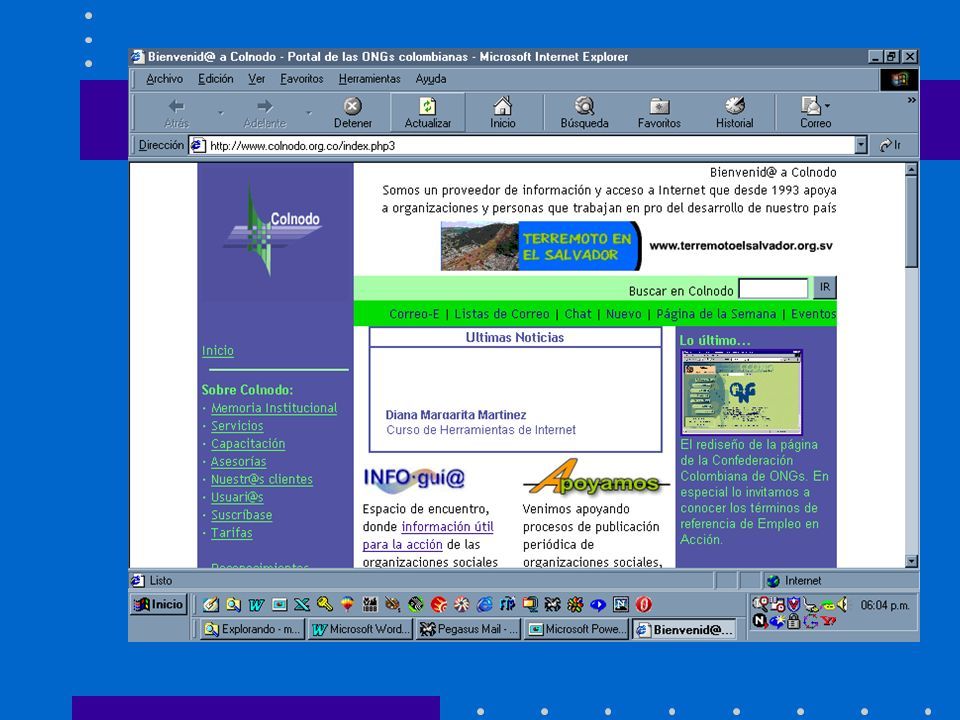
Task: Click the Inicio link in the page sidebar
Action: click(x=217, y=351)
